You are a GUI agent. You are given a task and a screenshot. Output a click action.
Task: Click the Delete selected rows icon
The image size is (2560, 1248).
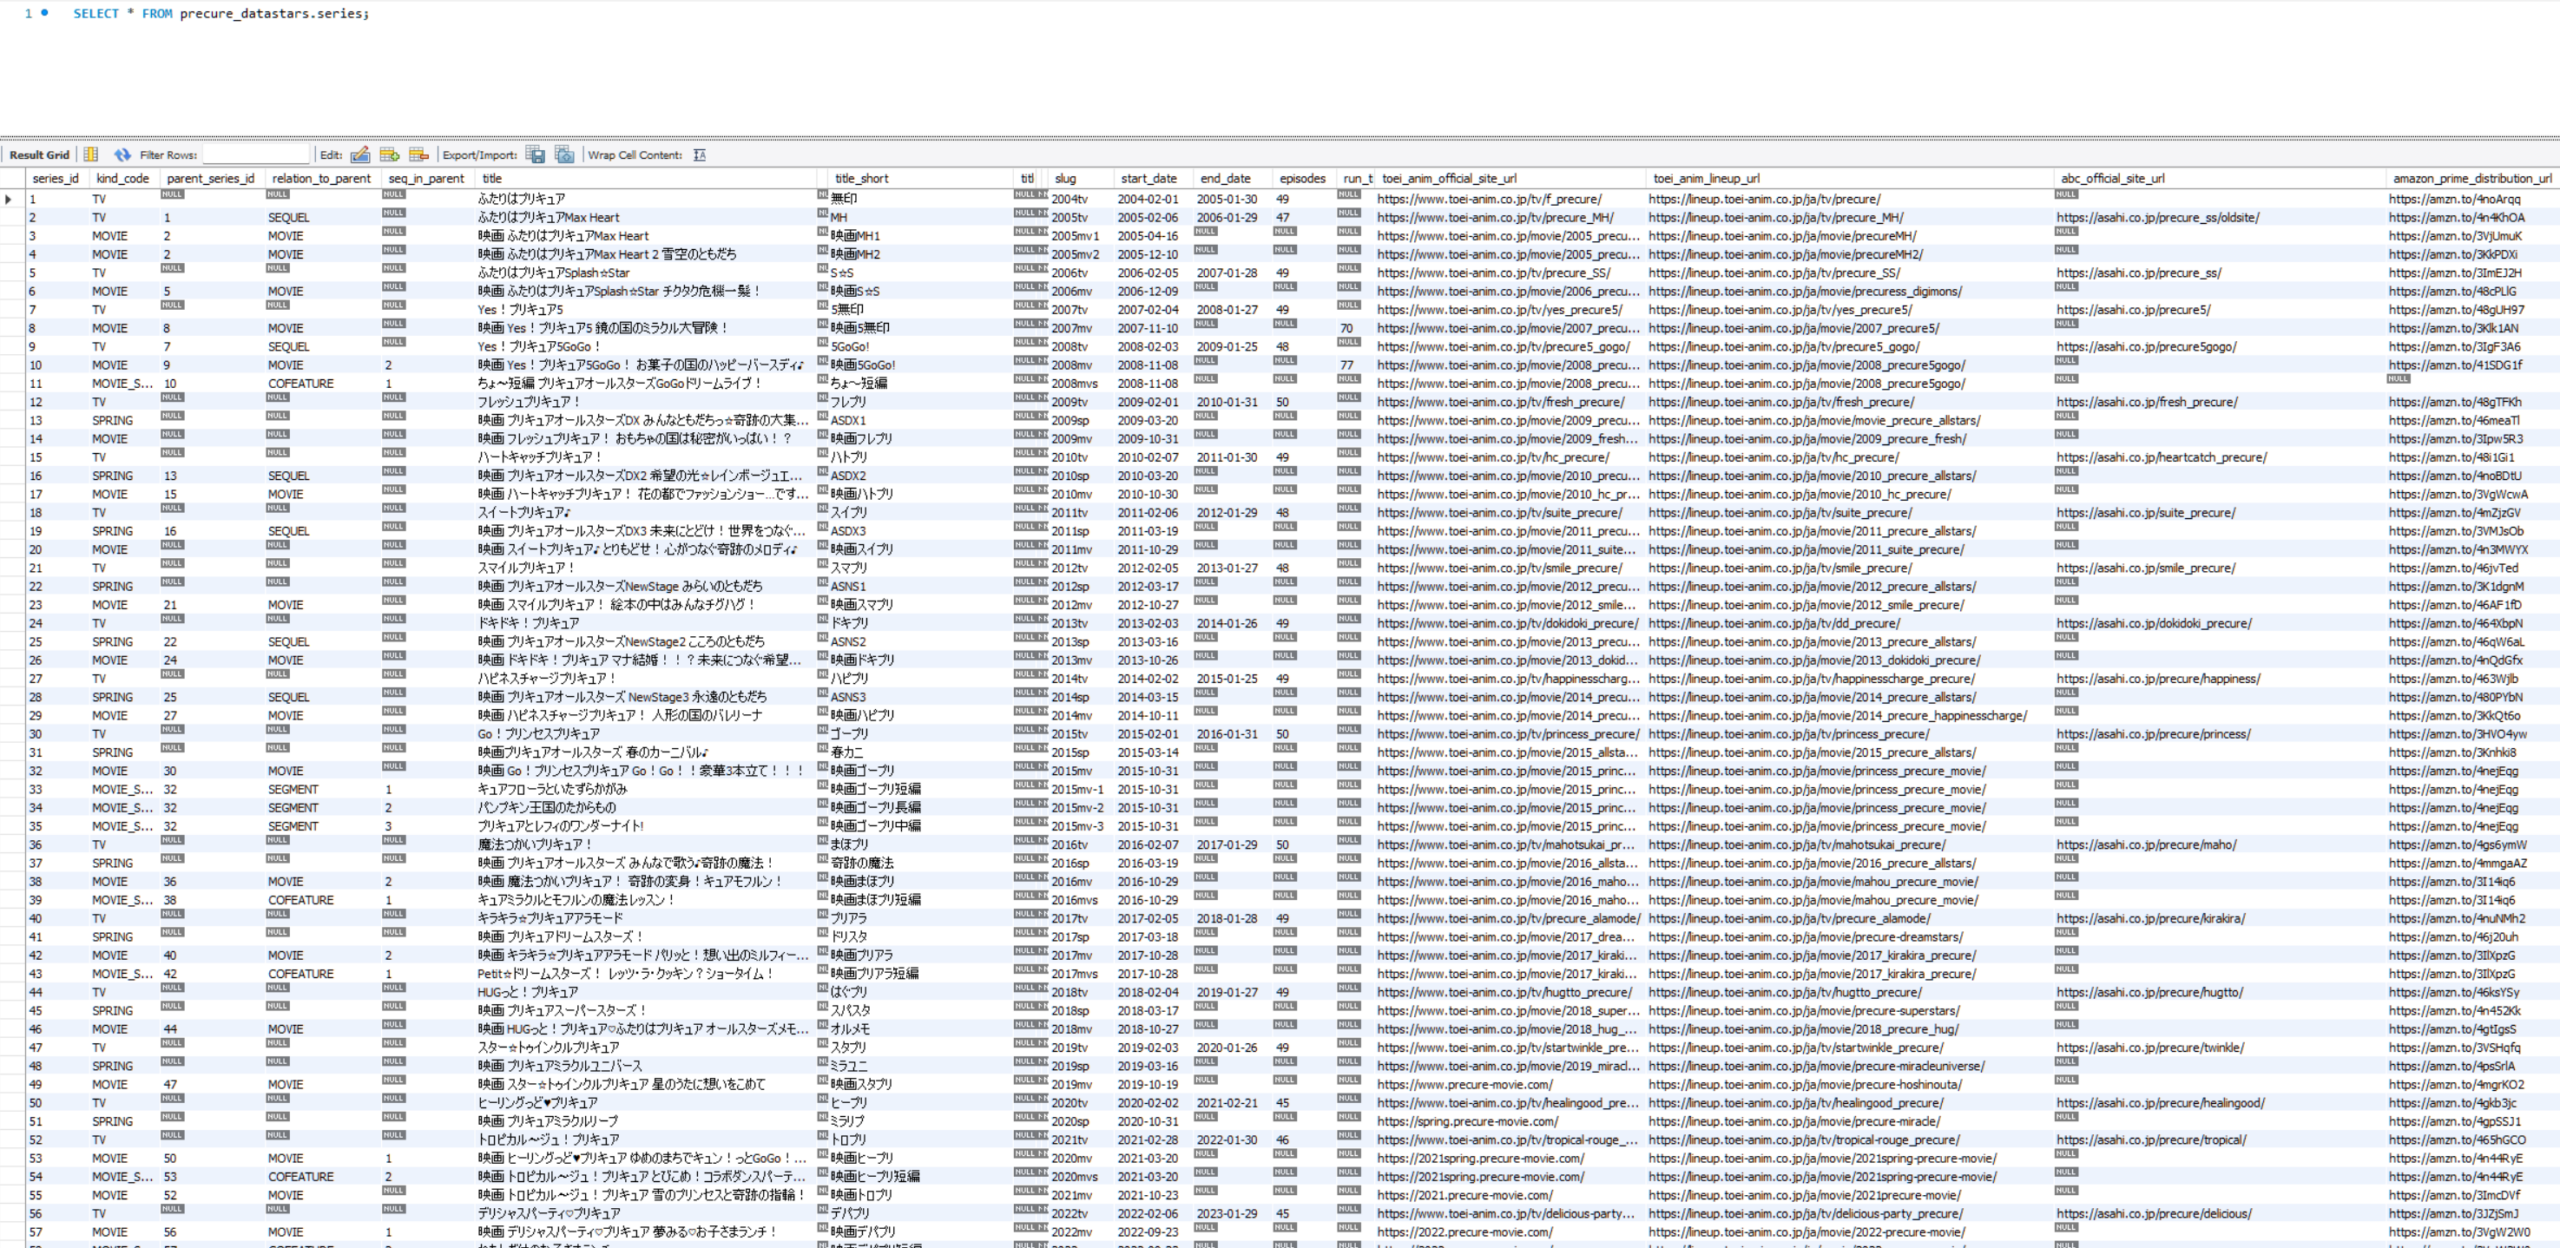(x=419, y=155)
